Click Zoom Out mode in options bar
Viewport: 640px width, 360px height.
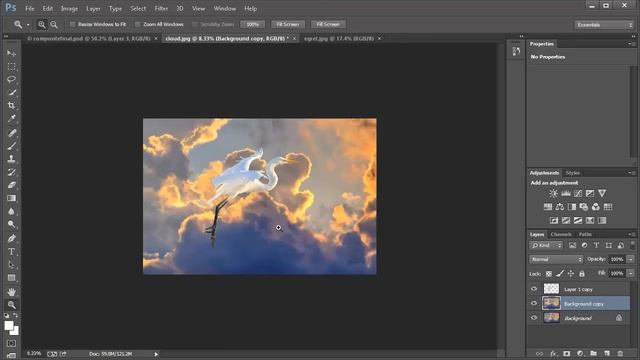tap(54, 24)
